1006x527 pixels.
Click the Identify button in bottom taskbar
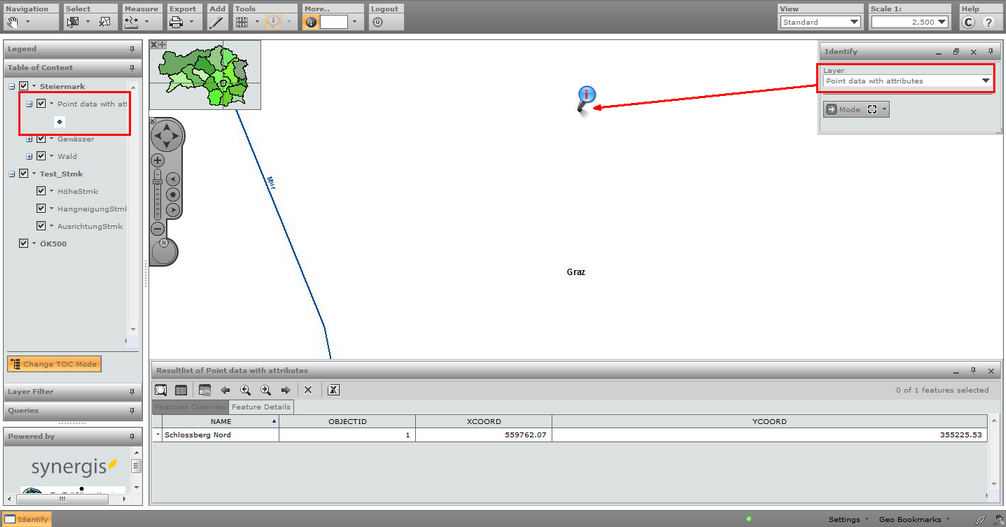coord(26,519)
